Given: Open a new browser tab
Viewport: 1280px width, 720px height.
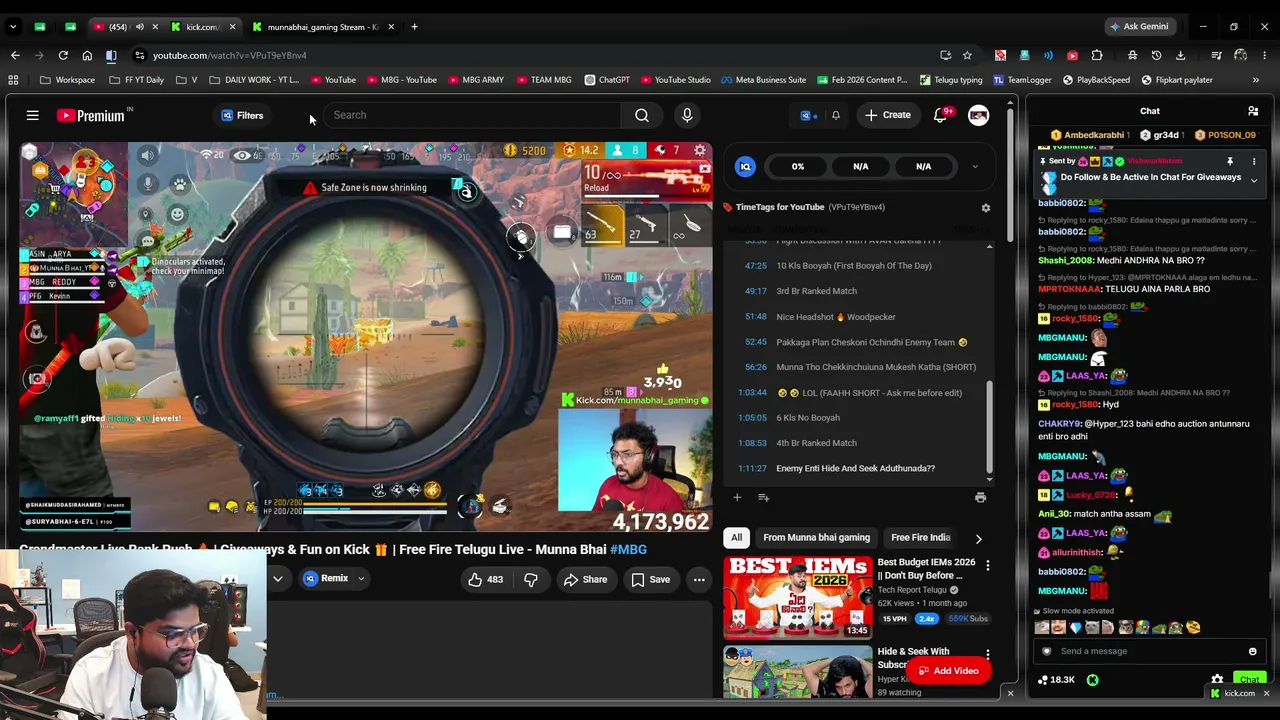Looking at the screenshot, I should coord(414,27).
